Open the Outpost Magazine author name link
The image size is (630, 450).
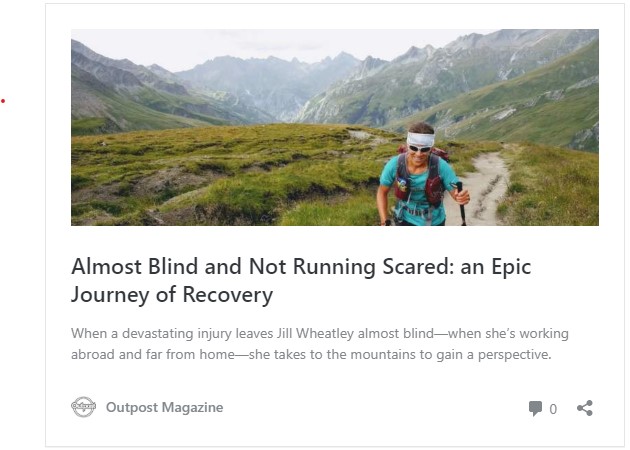(x=164, y=407)
